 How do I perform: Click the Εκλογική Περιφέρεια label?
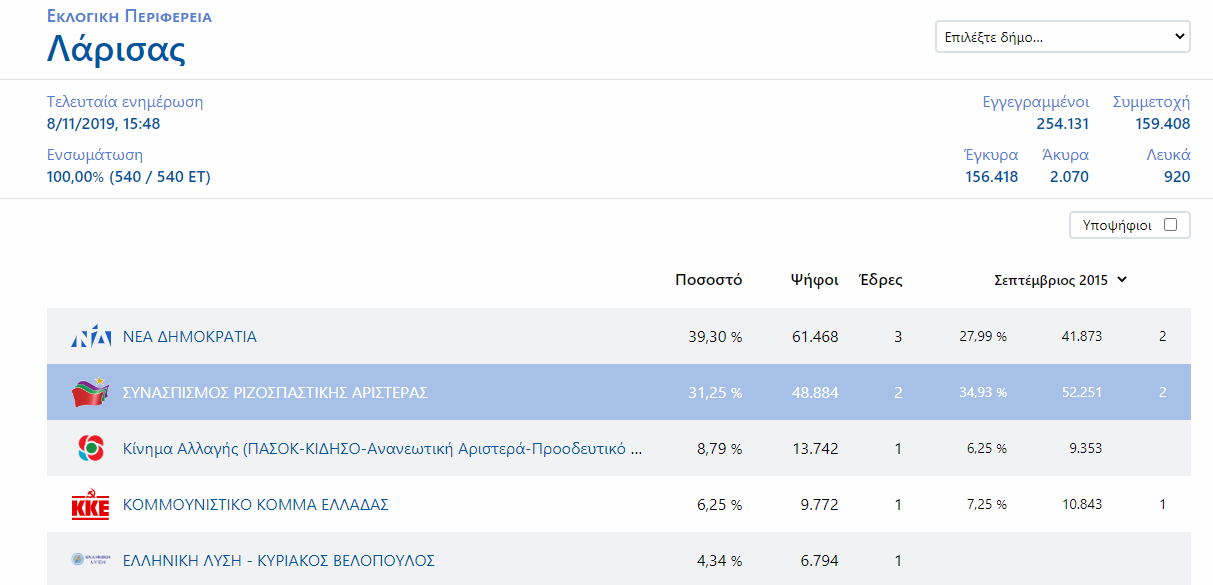tap(129, 17)
